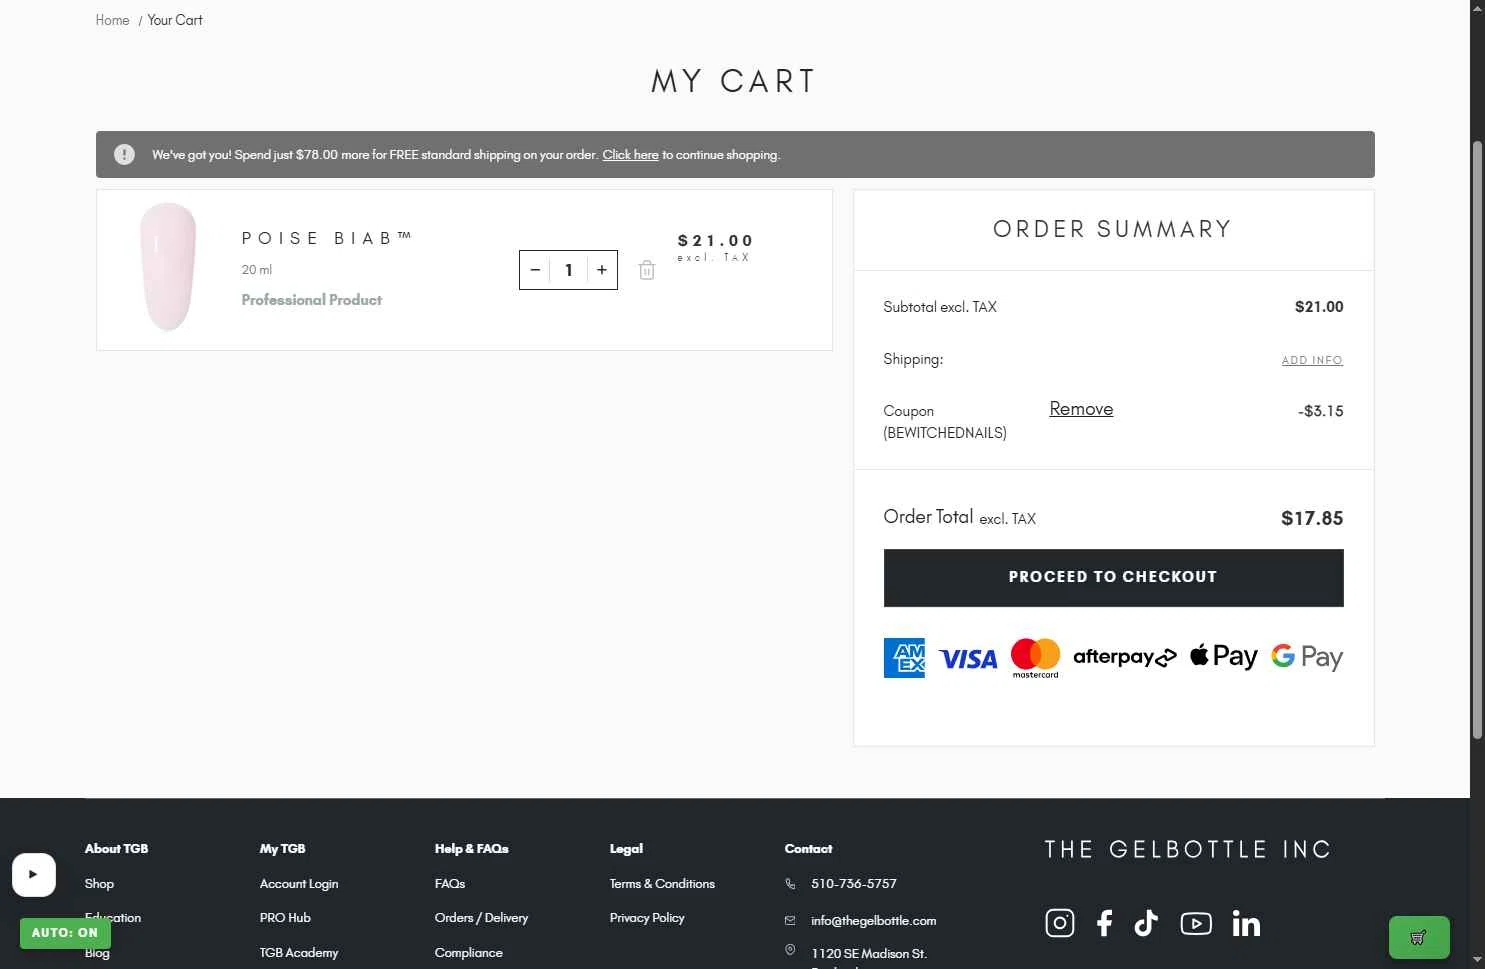Open the Poise BIAB product thumbnail

pyautogui.click(x=168, y=267)
